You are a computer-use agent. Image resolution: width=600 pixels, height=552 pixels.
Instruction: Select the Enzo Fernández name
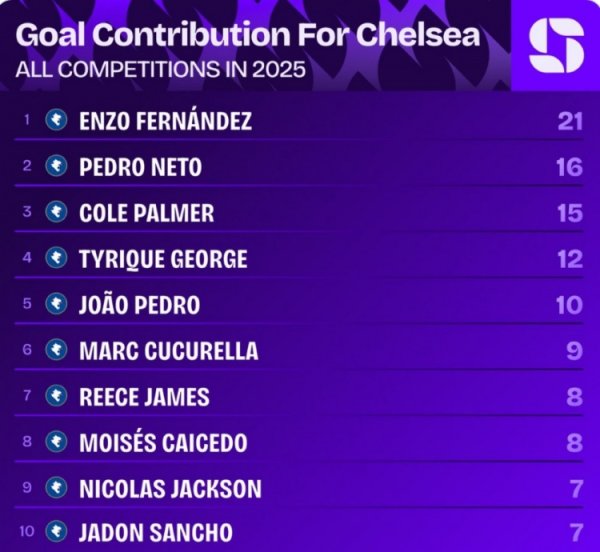coord(165,122)
